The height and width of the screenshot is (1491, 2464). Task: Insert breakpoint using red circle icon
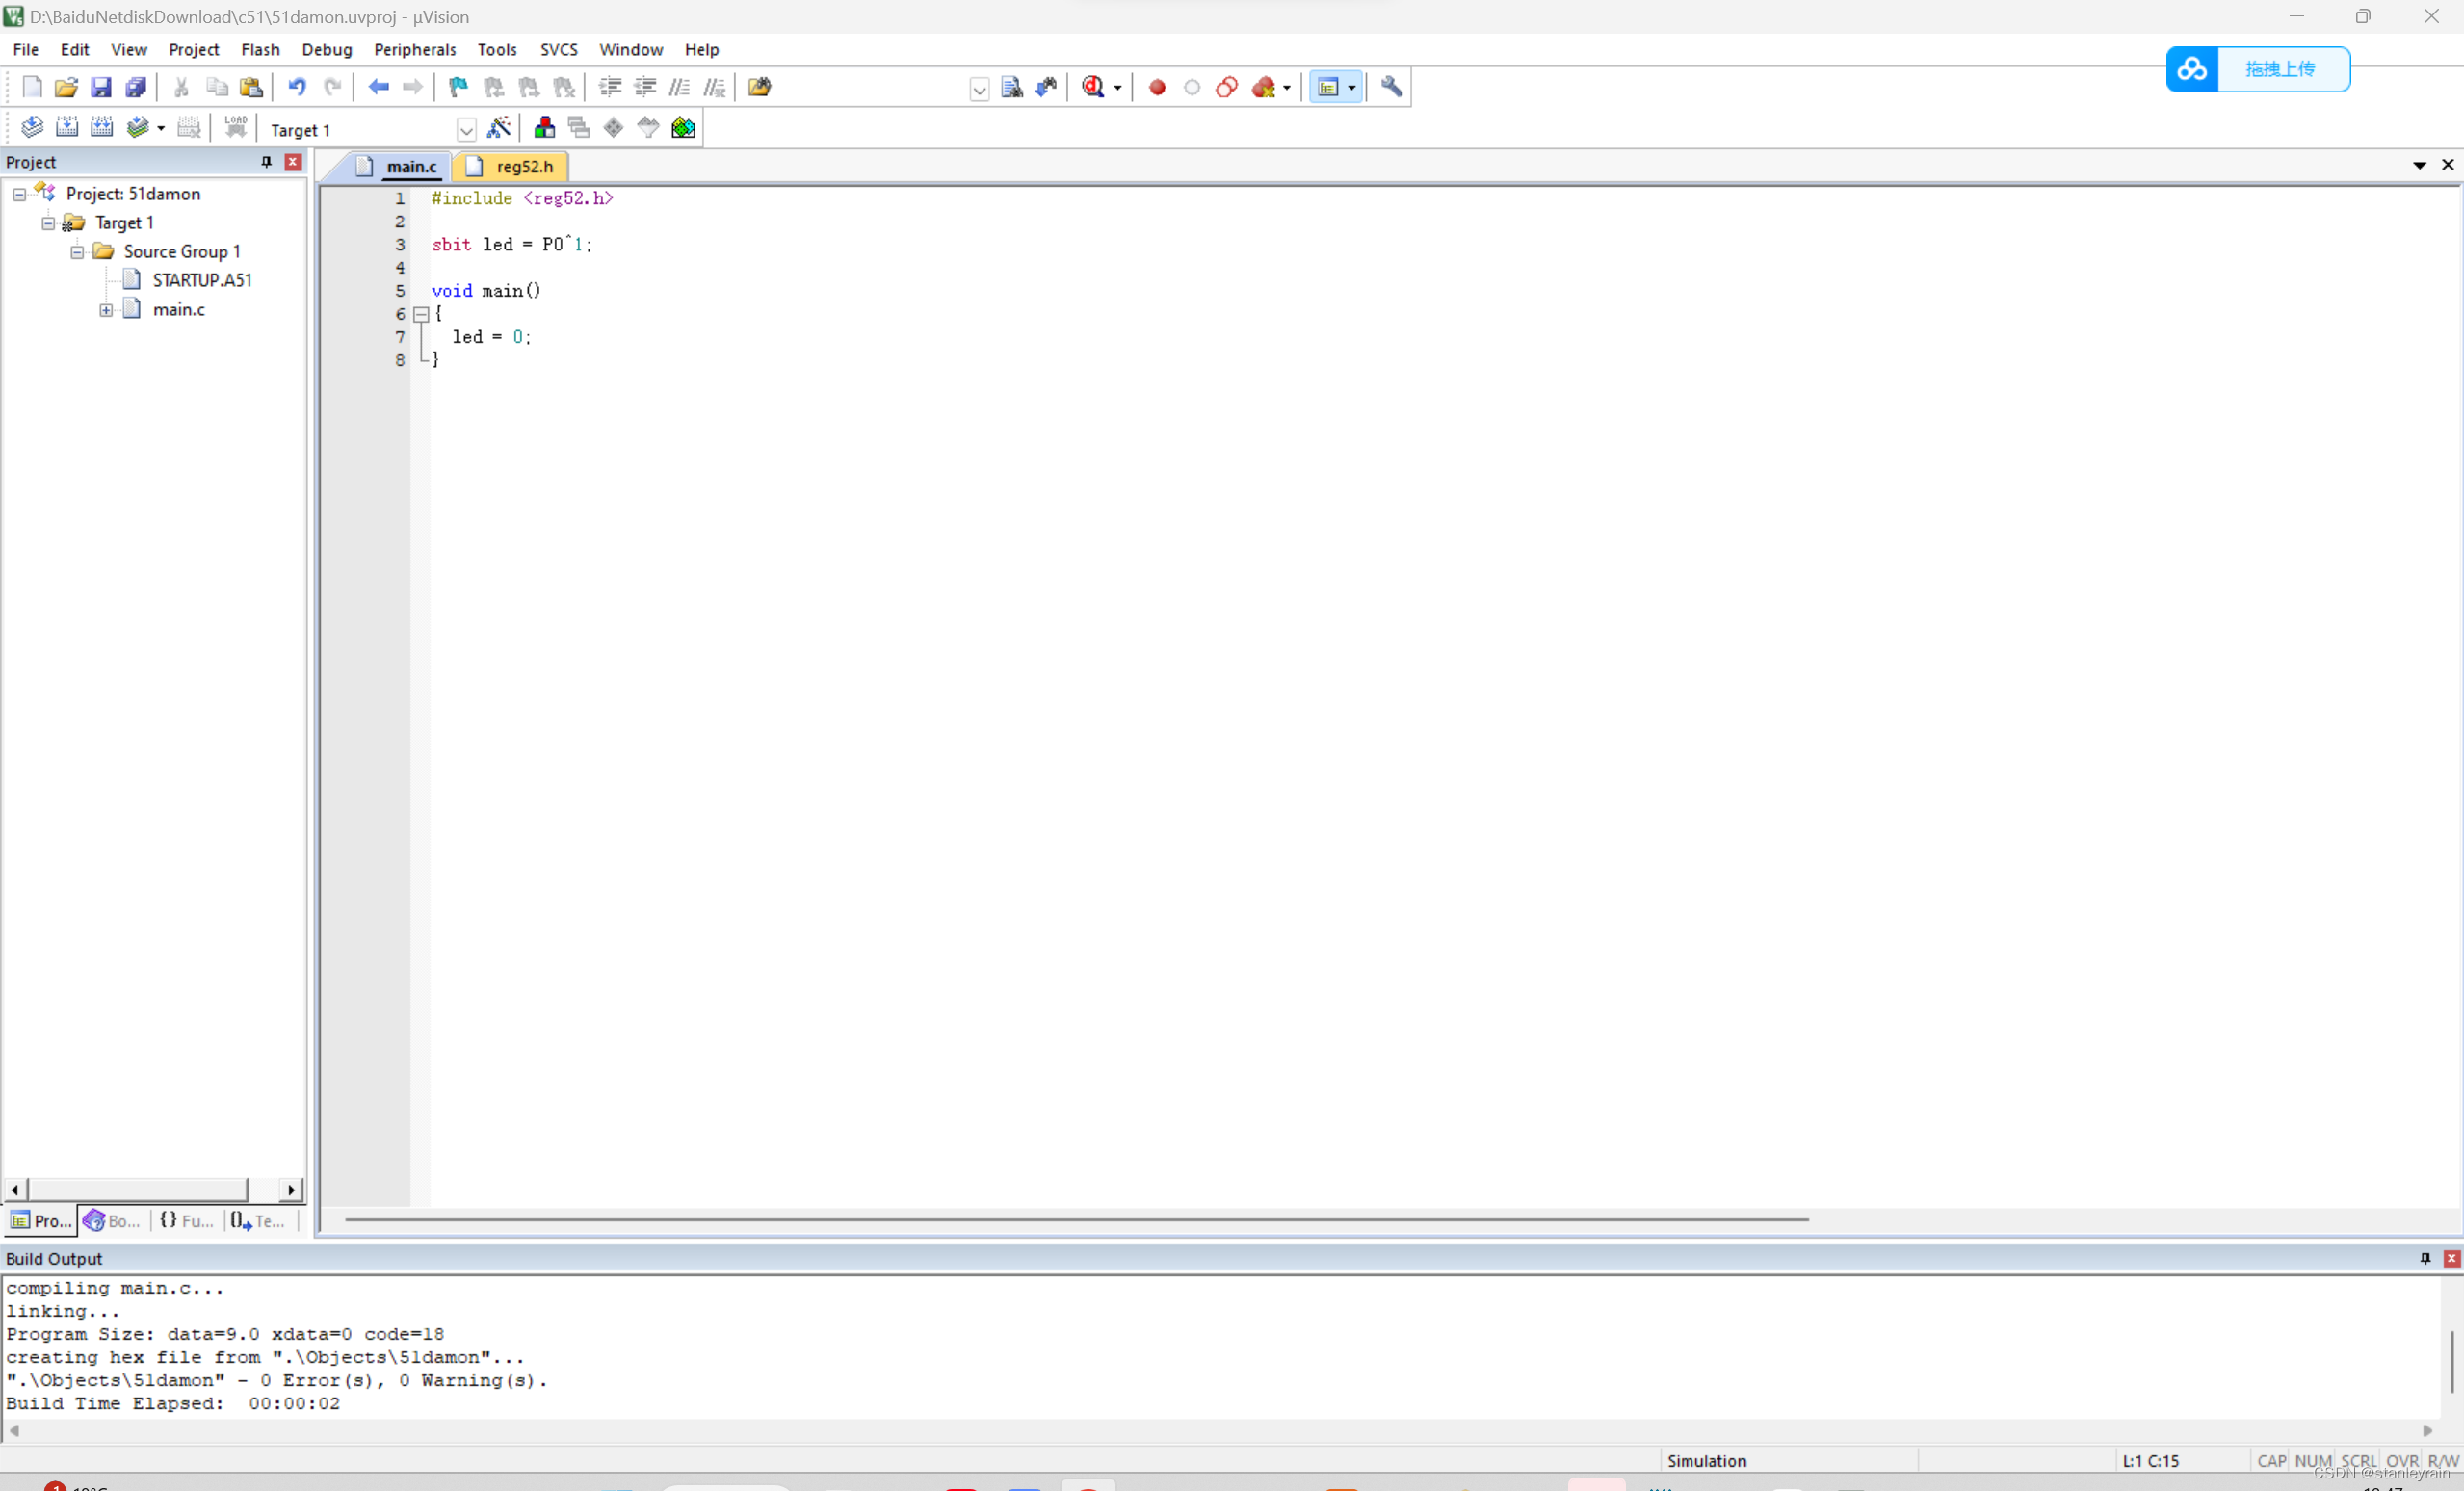click(x=1157, y=87)
